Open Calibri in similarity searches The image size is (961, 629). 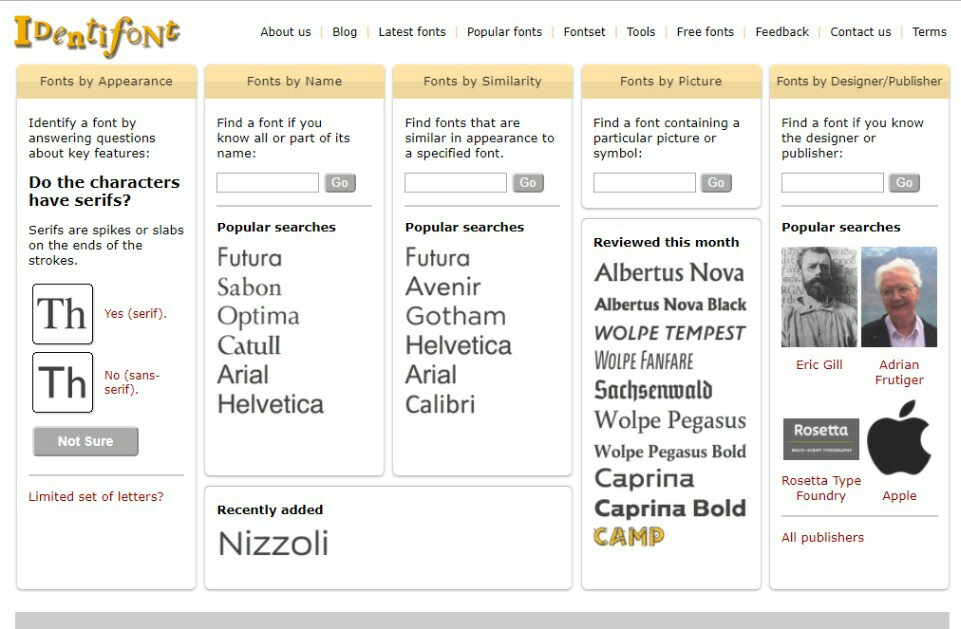click(439, 404)
